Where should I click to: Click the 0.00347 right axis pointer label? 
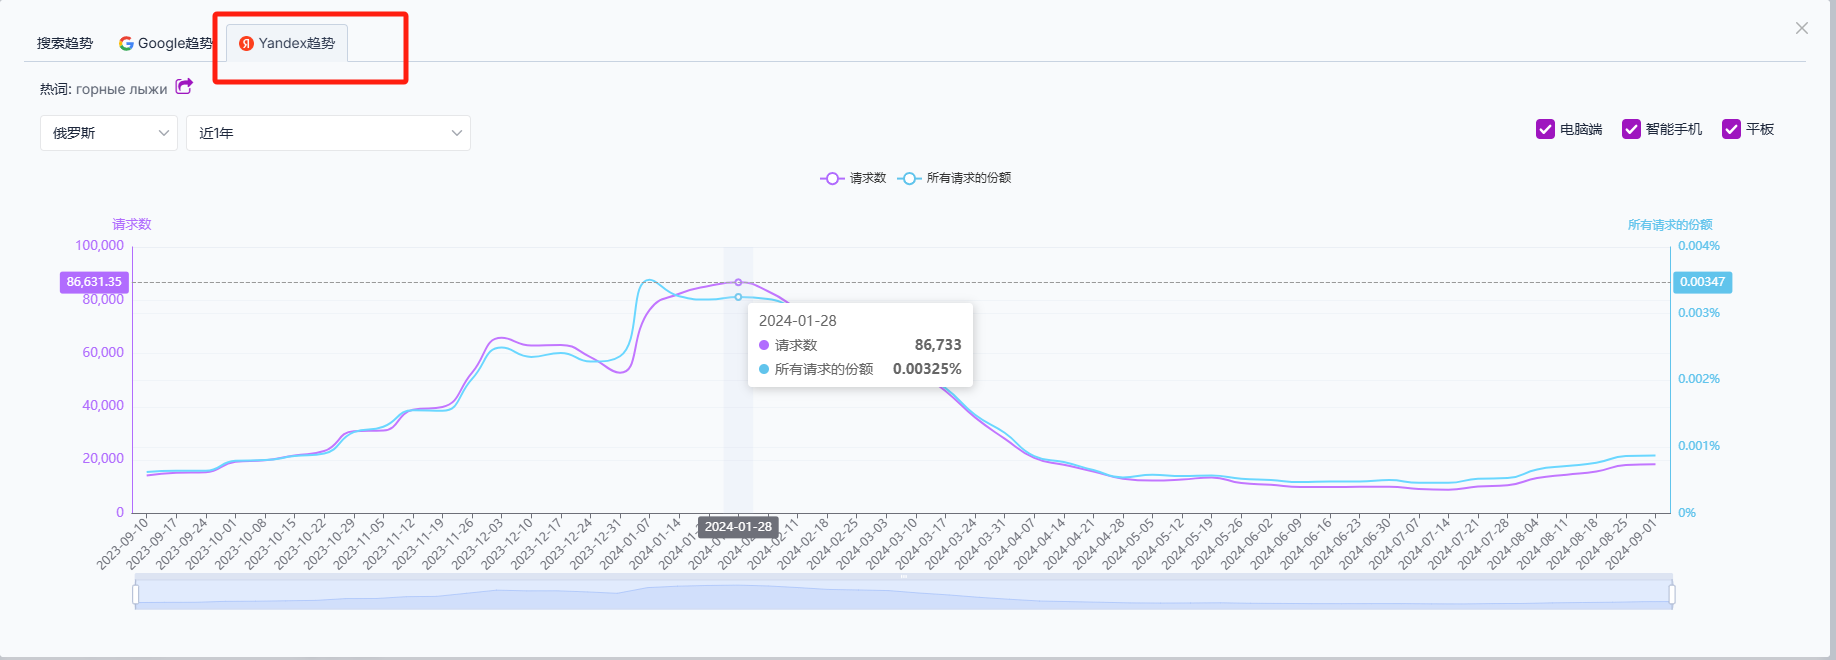1702,282
